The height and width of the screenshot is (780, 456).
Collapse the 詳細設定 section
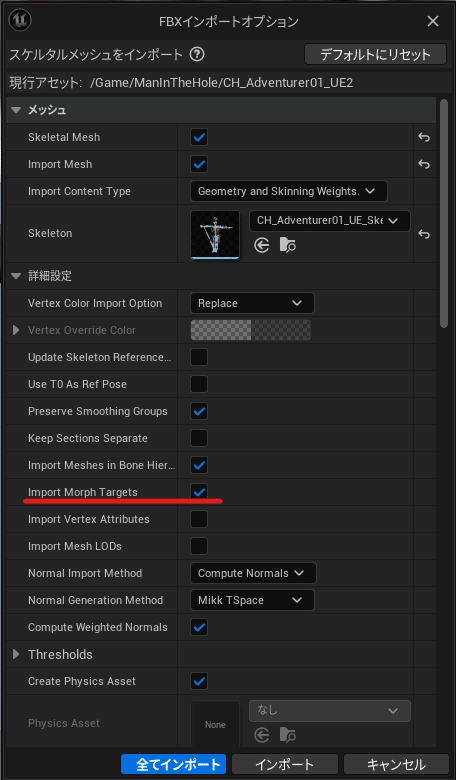16,276
